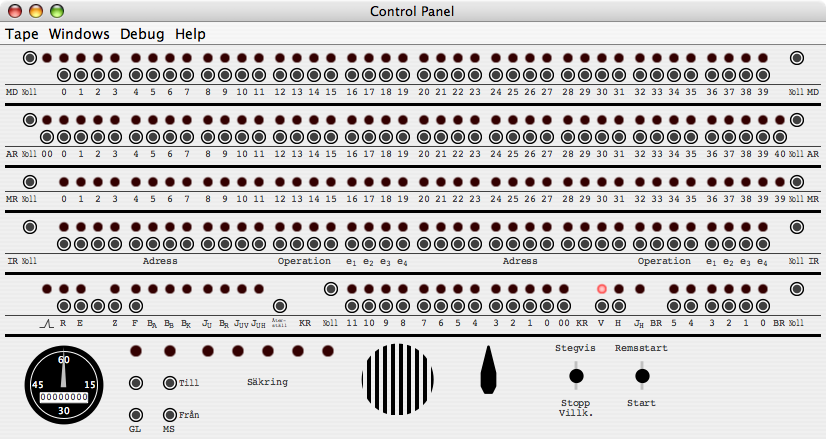
Task: Push the MS Till power-on button
Action: click(x=170, y=383)
